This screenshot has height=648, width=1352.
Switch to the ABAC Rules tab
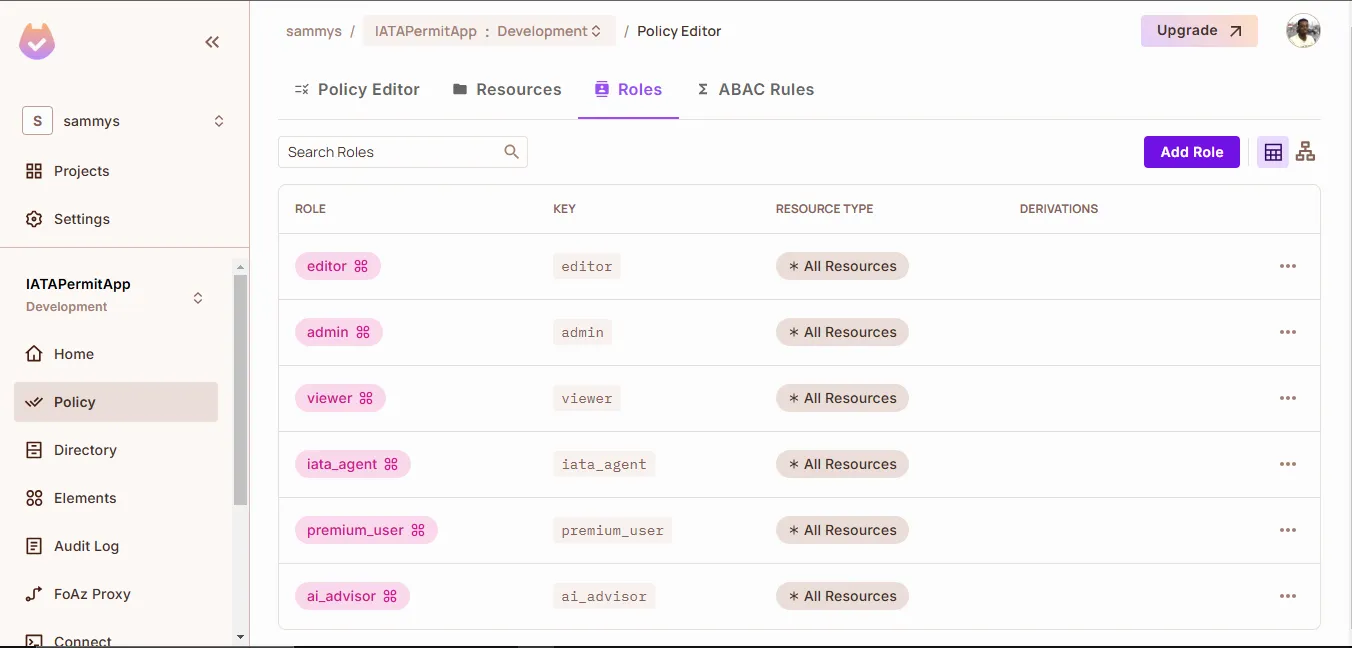coord(755,89)
